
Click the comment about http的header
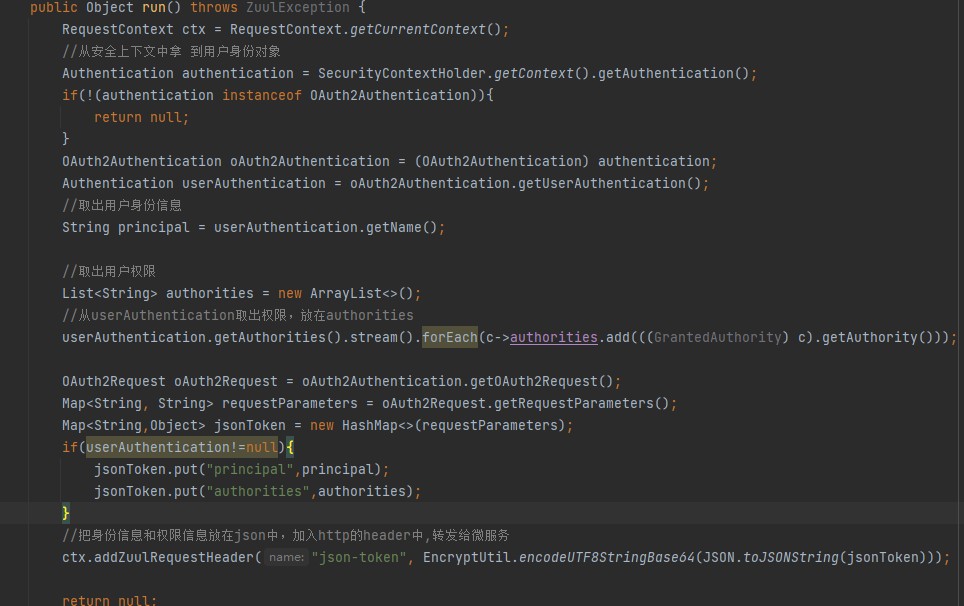pyautogui.click(x=286, y=535)
